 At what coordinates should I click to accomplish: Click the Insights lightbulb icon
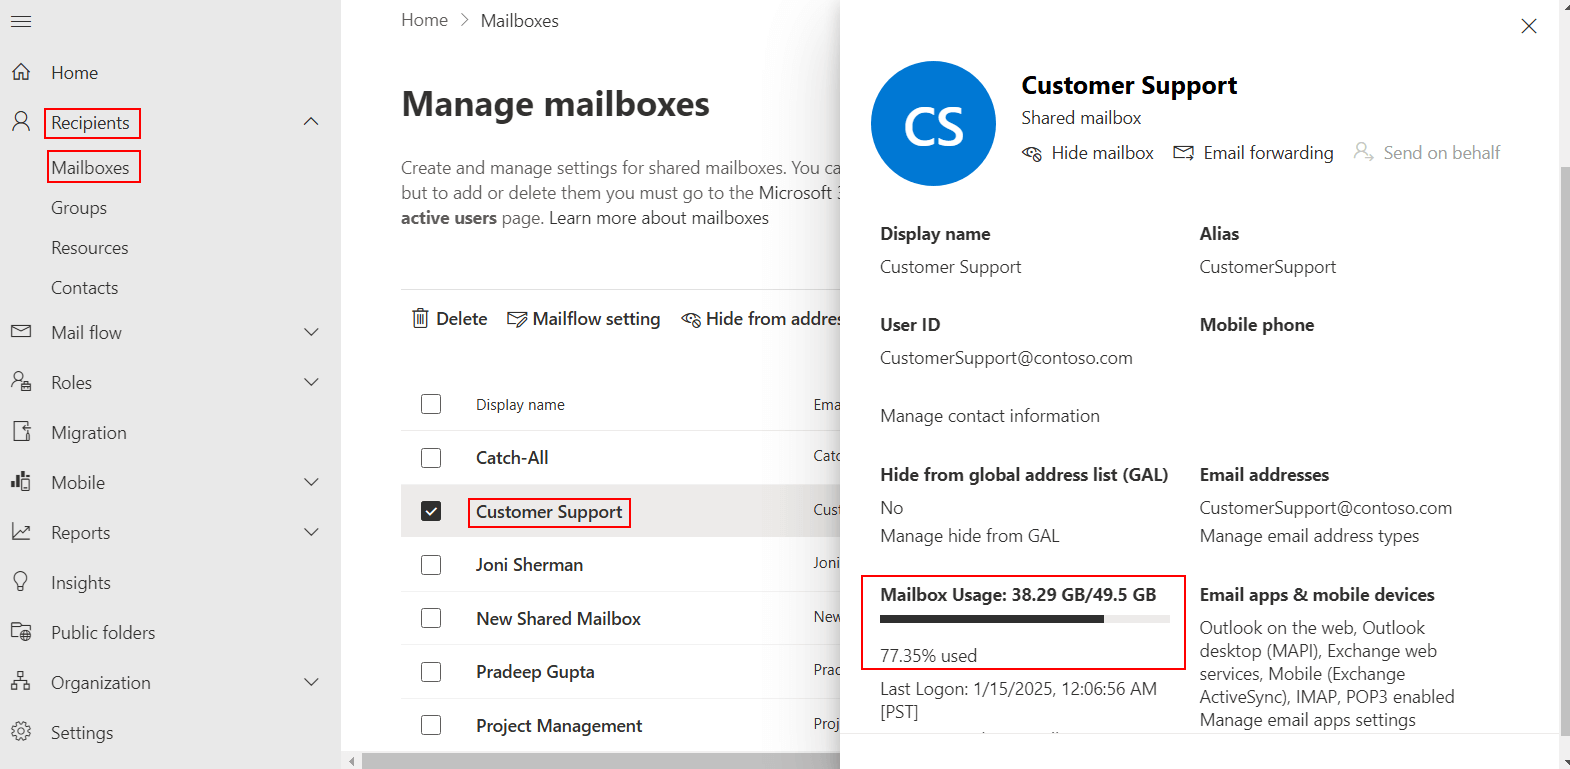(21, 582)
